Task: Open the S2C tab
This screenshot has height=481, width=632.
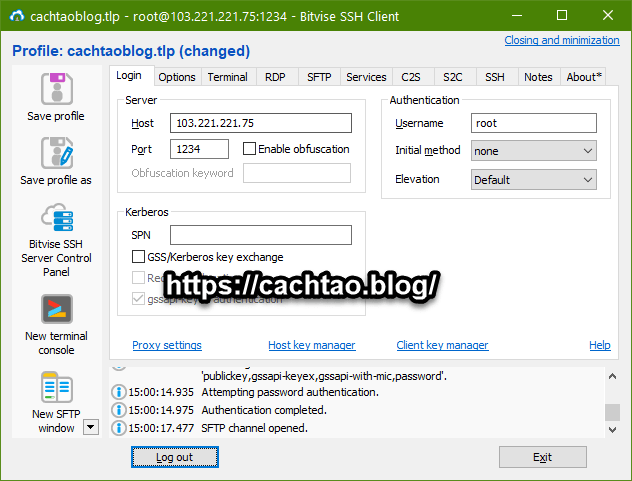Action: 453,77
